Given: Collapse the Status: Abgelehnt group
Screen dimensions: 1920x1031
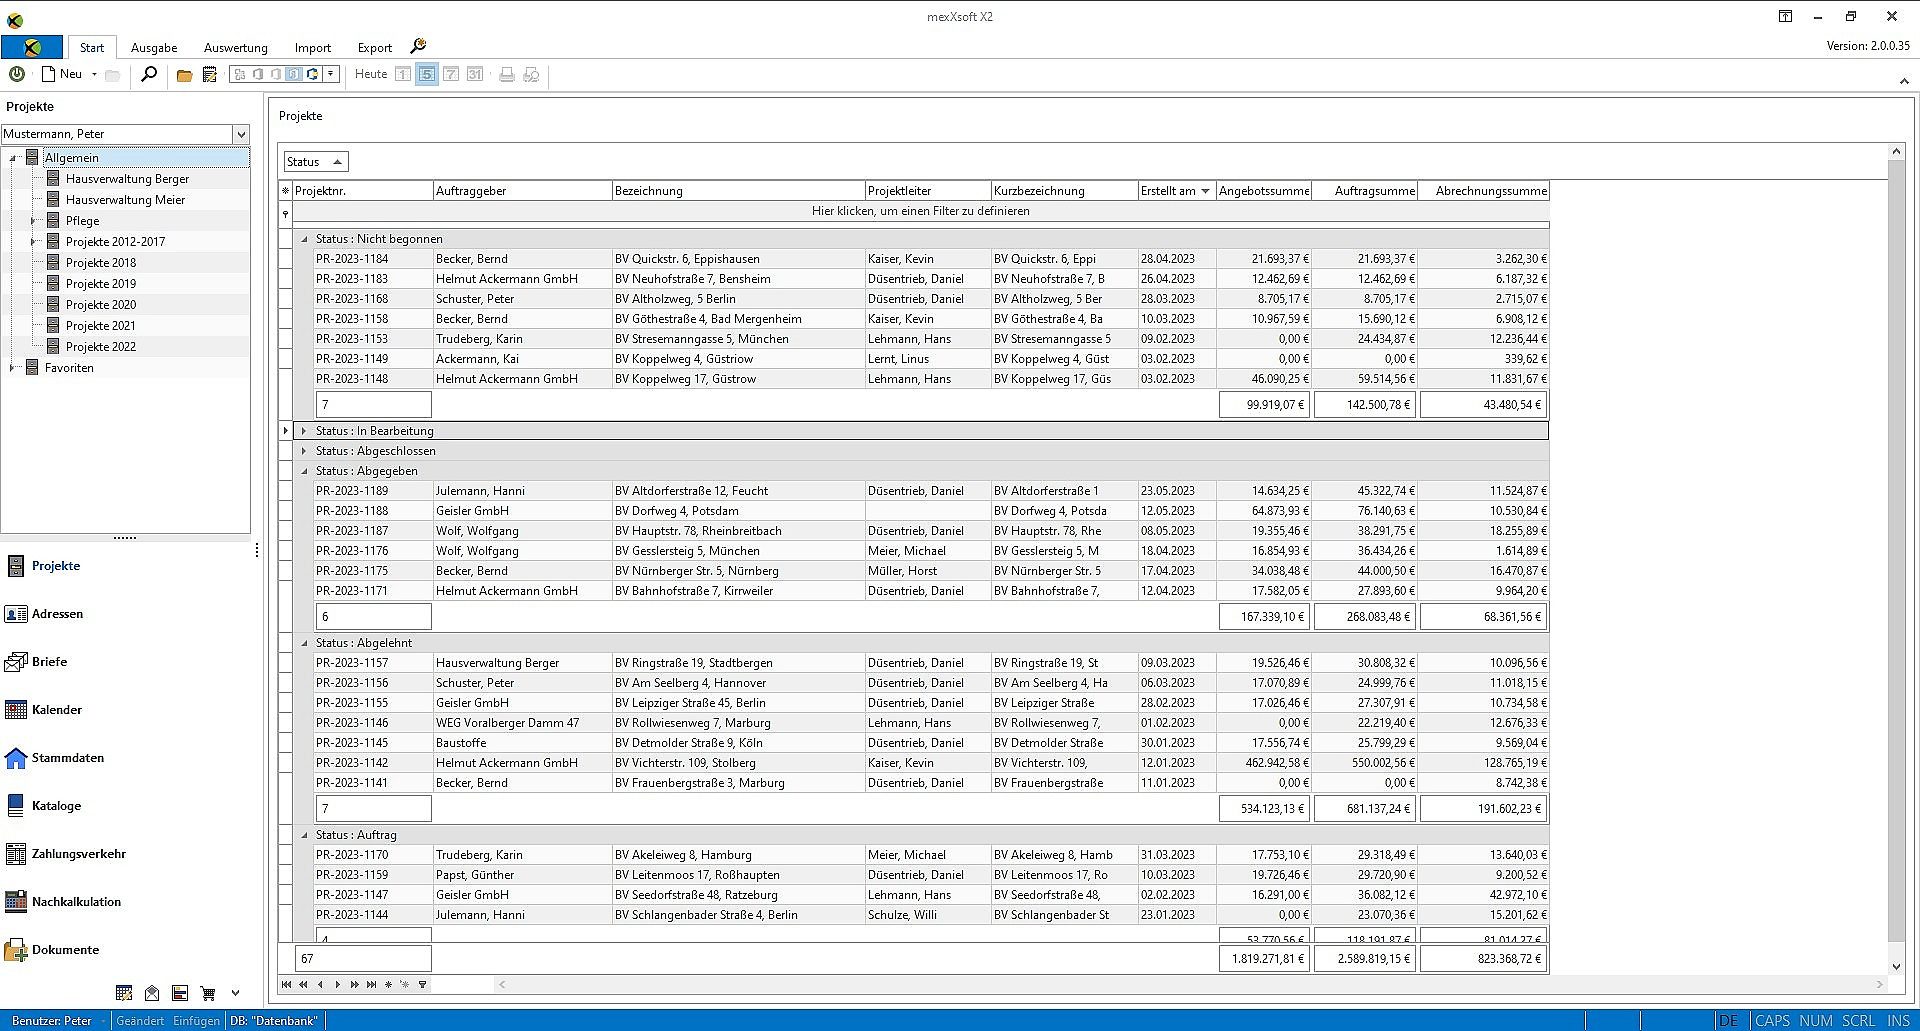Looking at the screenshot, I should [x=305, y=643].
